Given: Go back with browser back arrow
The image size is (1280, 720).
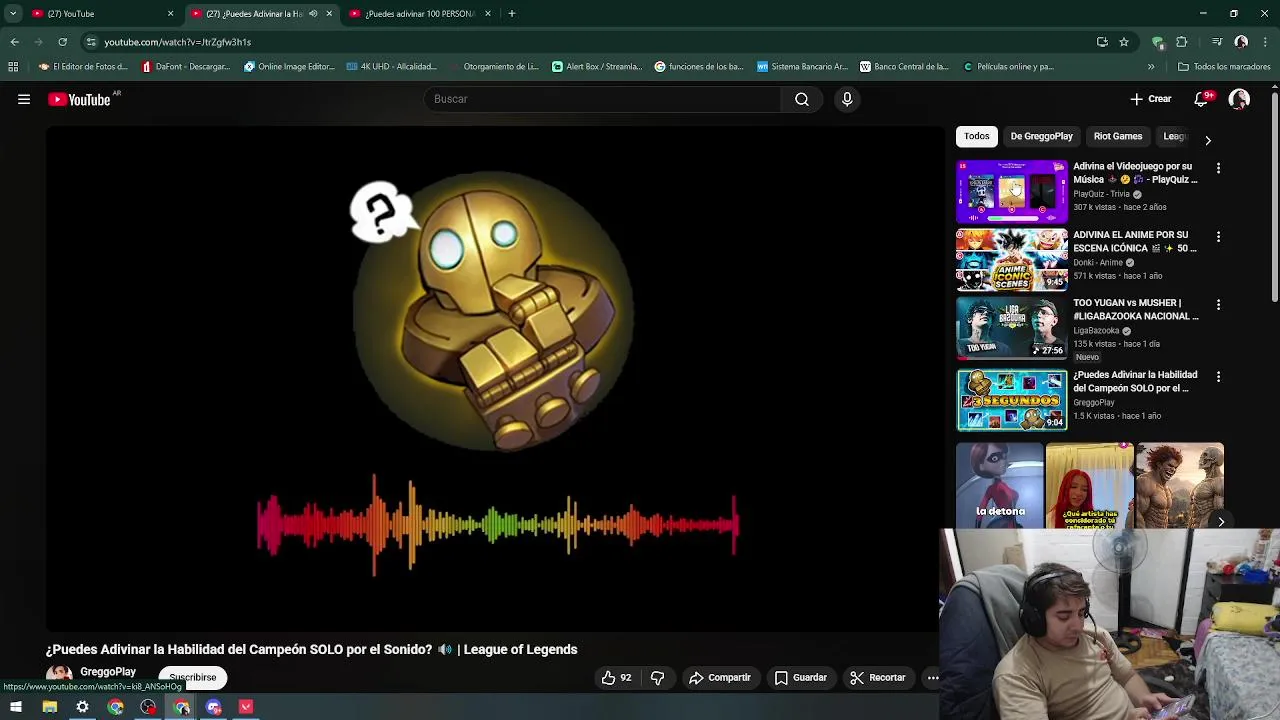Looking at the screenshot, I should coord(14,42).
